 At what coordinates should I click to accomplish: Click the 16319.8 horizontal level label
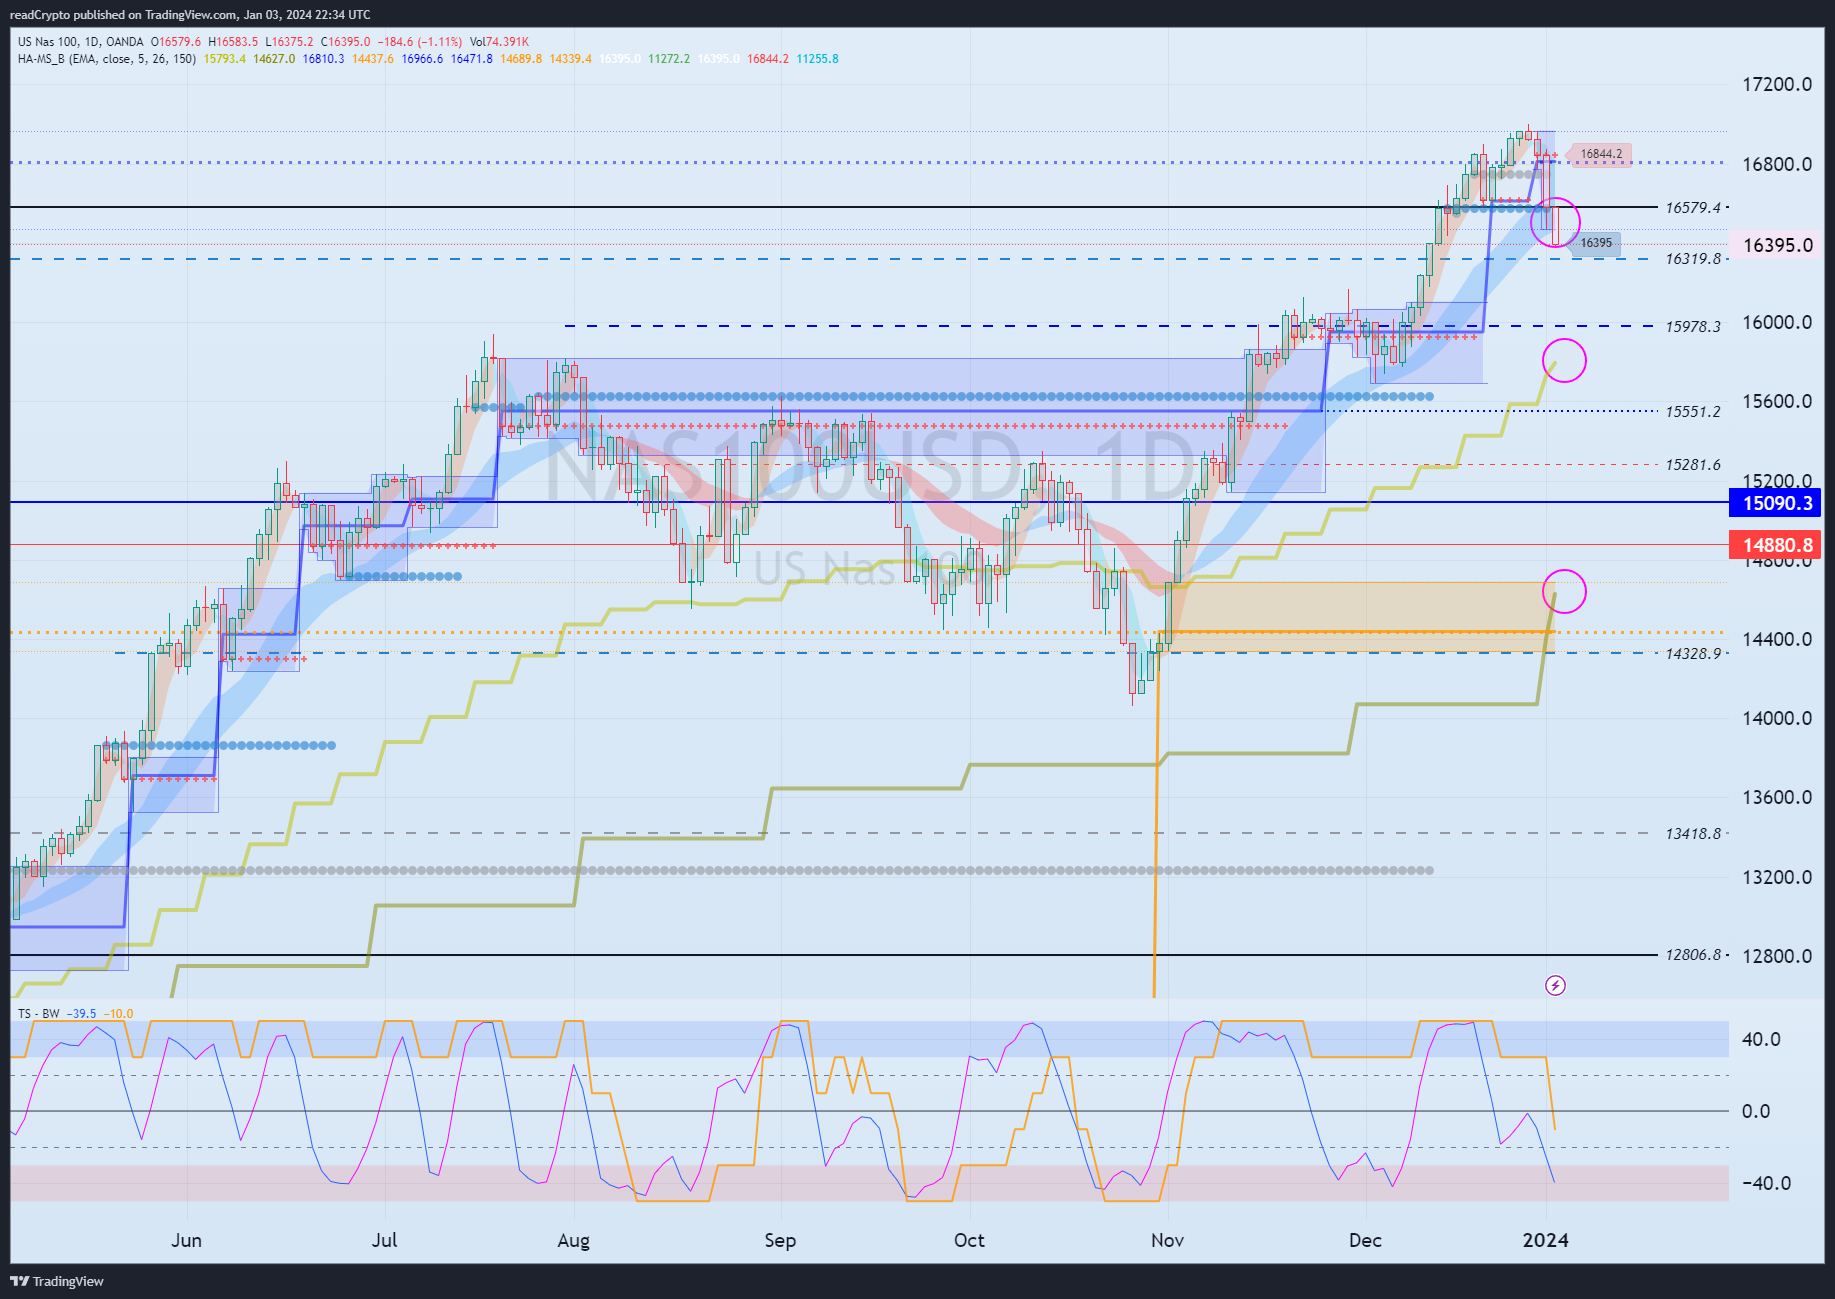[1693, 259]
